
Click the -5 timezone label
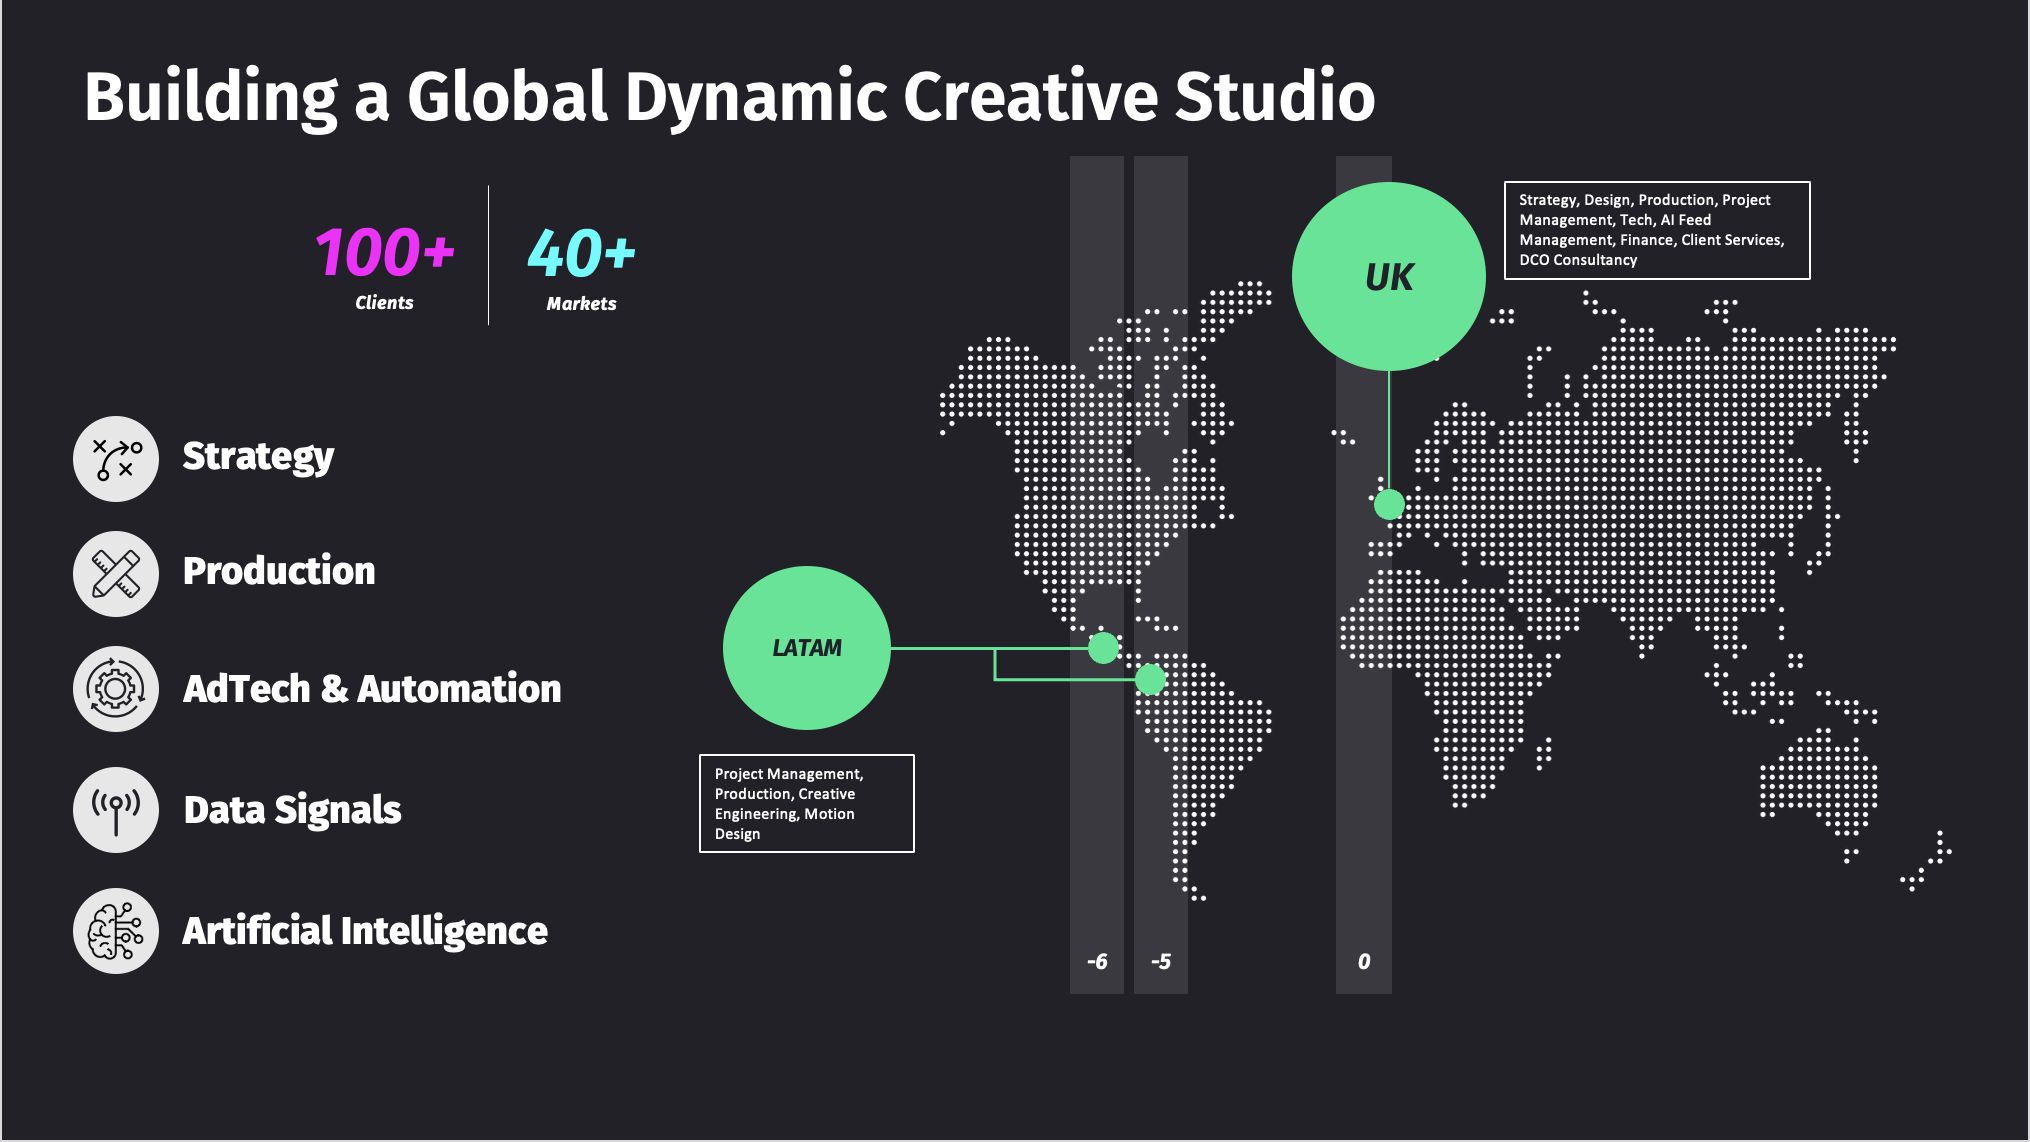[1160, 961]
